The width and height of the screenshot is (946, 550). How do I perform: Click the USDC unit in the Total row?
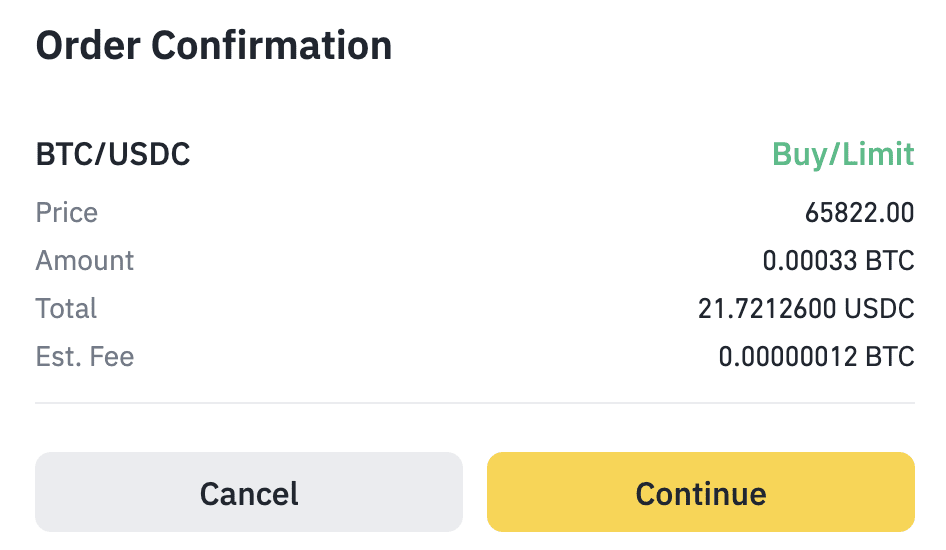(x=880, y=309)
